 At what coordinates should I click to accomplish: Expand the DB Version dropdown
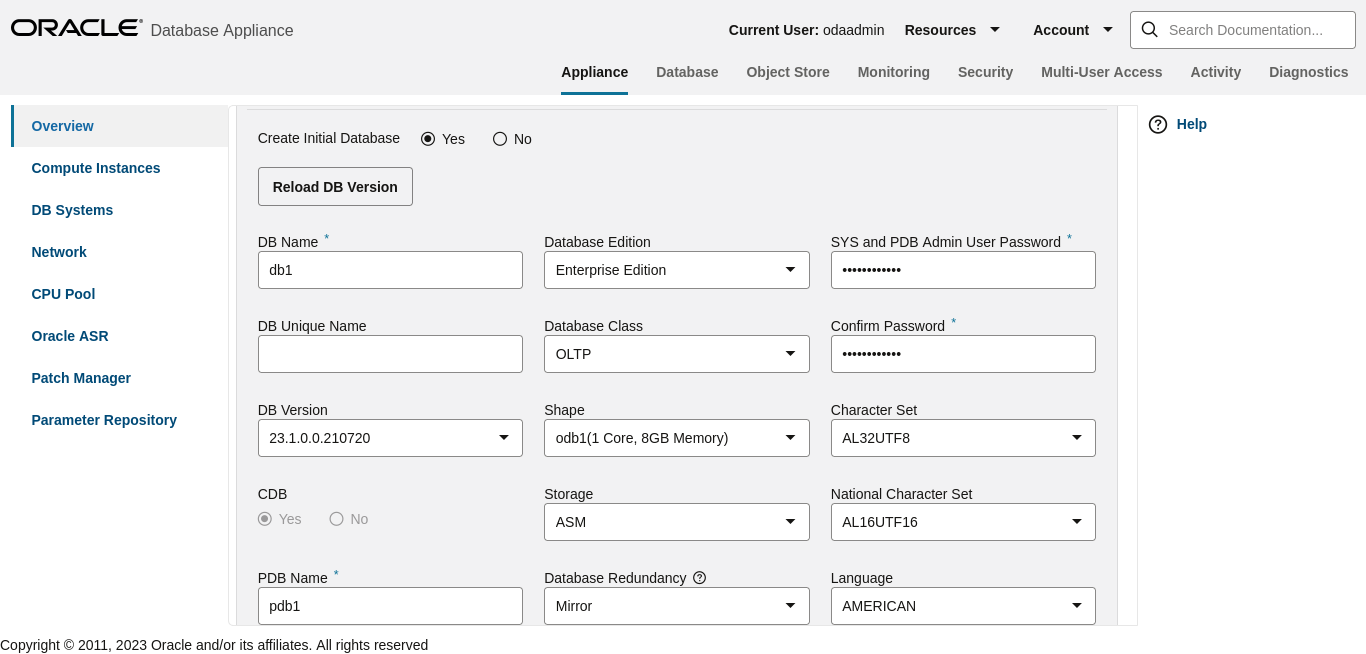(x=390, y=438)
